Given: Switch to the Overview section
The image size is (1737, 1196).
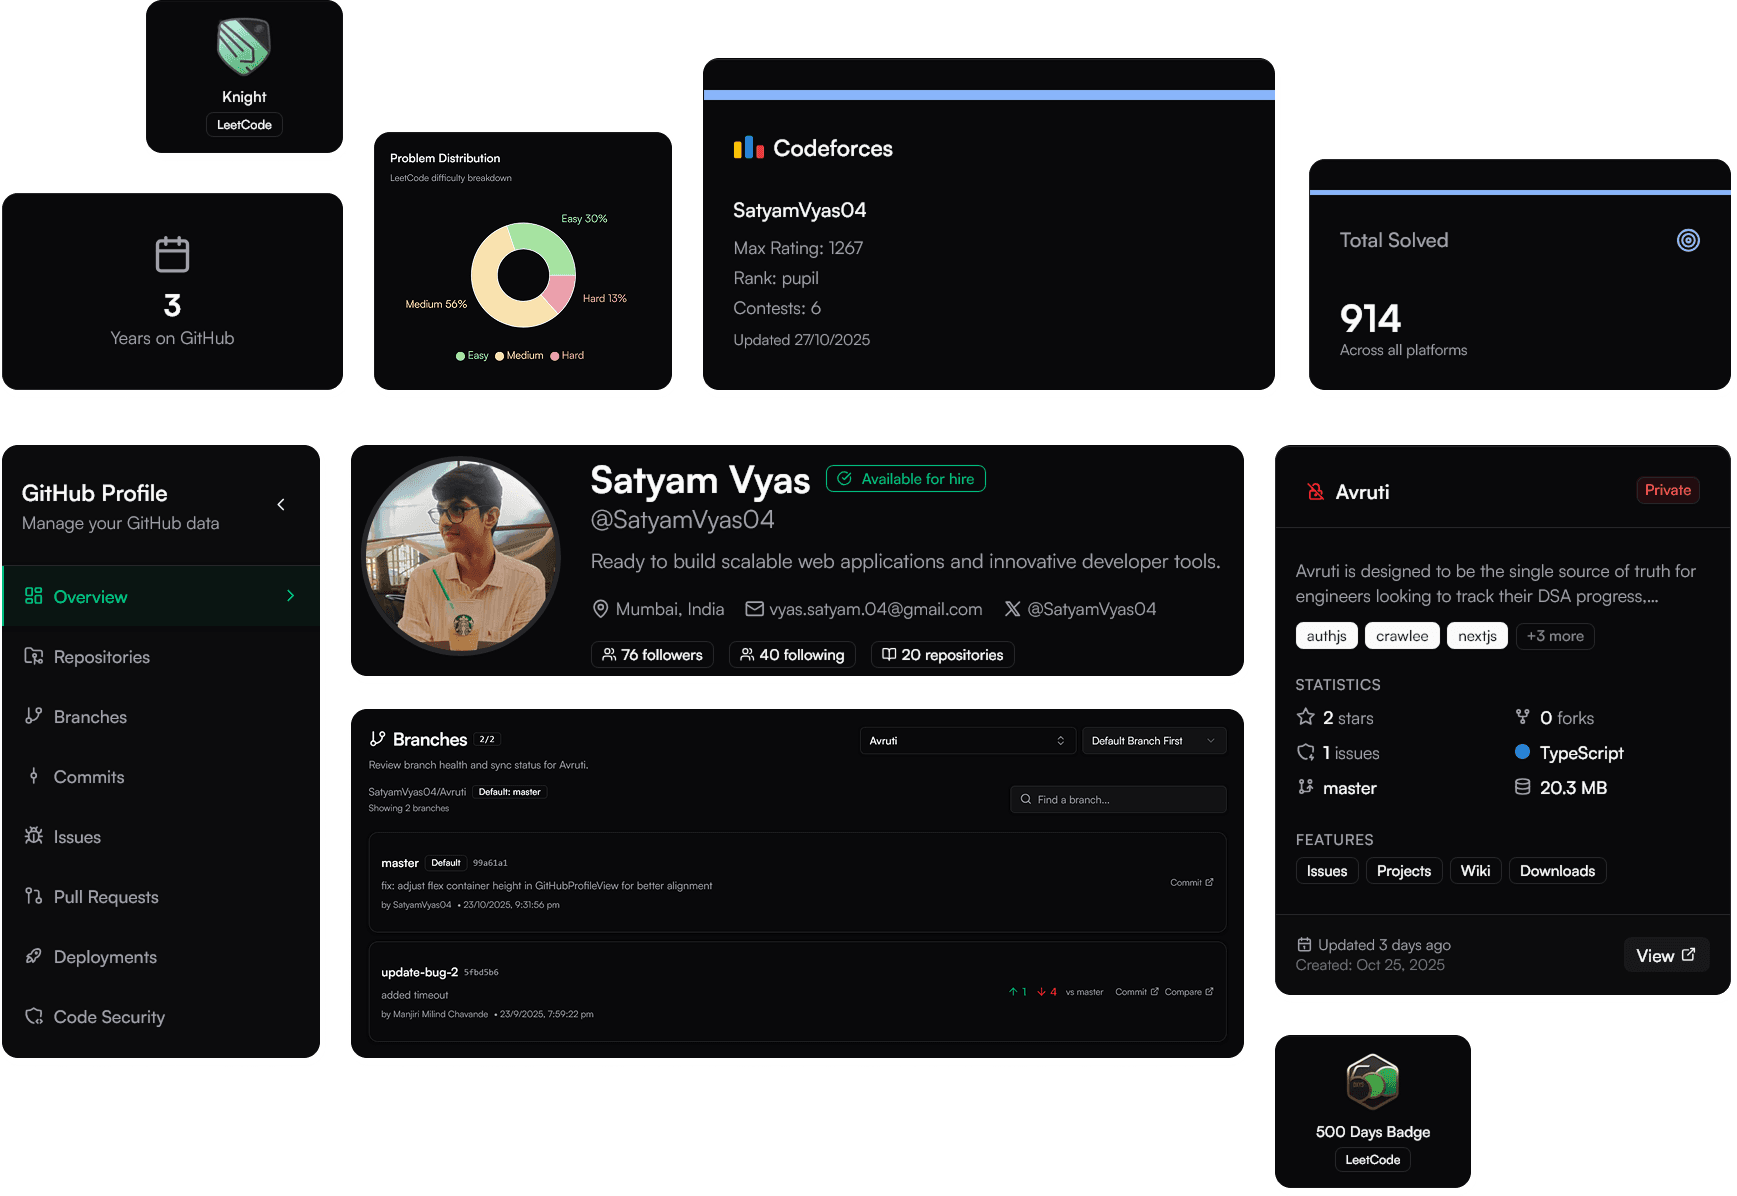Looking at the screenshot, I should point(90,596).
